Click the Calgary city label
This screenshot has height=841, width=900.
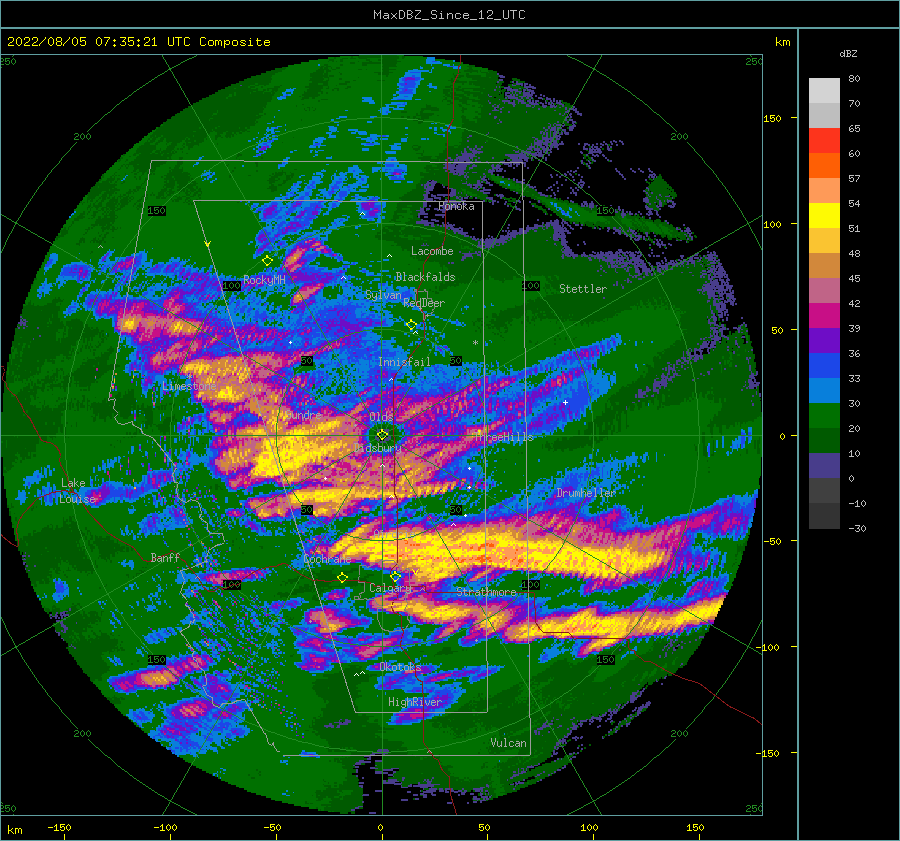390,588
